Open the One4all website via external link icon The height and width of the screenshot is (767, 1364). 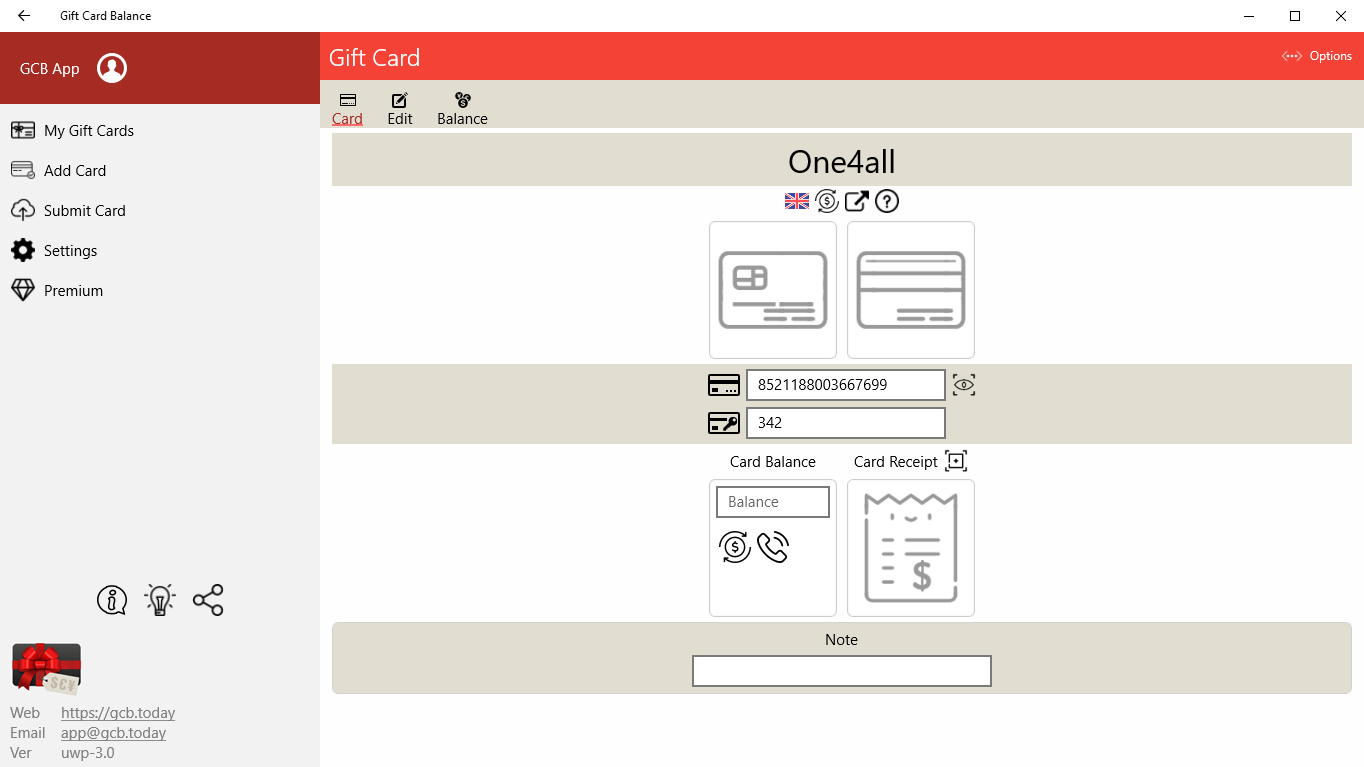point(856,201)
